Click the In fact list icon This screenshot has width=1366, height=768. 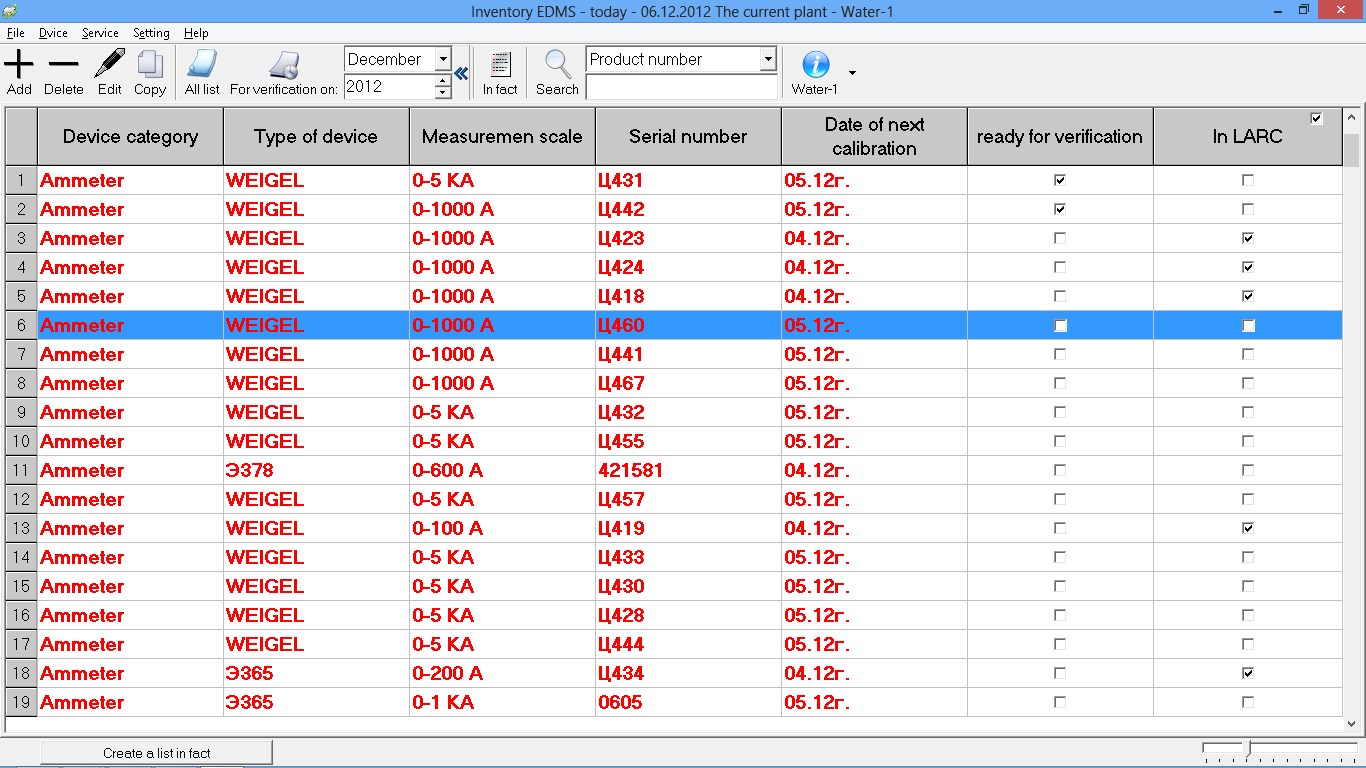point(500,65)
